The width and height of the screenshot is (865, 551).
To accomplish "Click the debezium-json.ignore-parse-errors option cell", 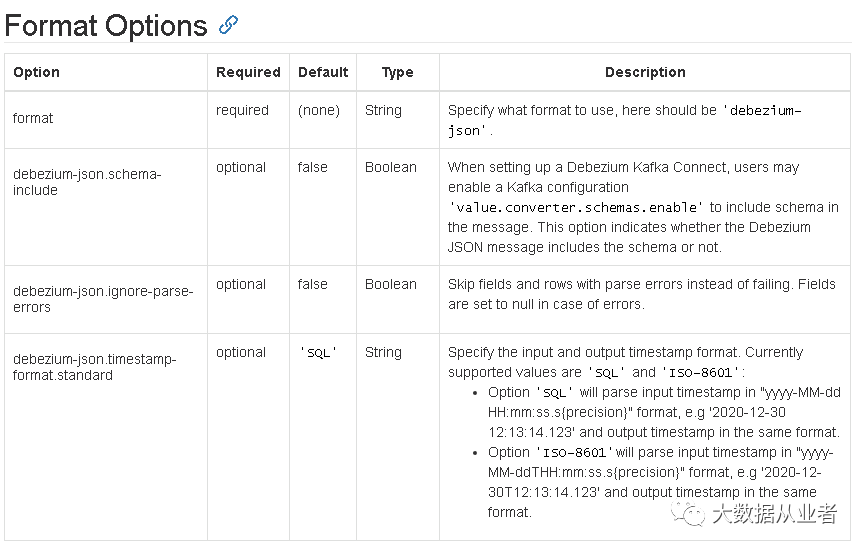I will pos(103,299).
